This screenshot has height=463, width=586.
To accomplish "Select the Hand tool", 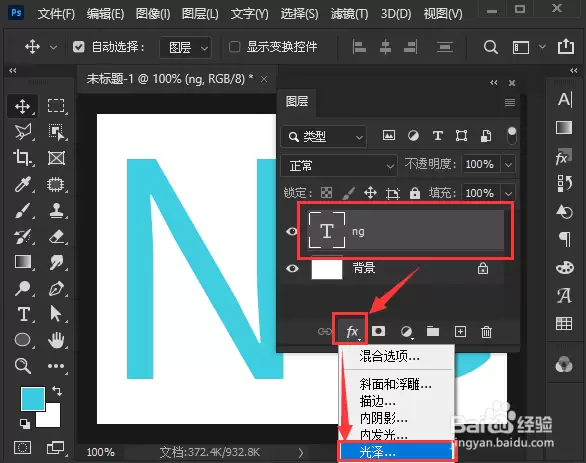I will pyautogui.click(x=56, y=340).
